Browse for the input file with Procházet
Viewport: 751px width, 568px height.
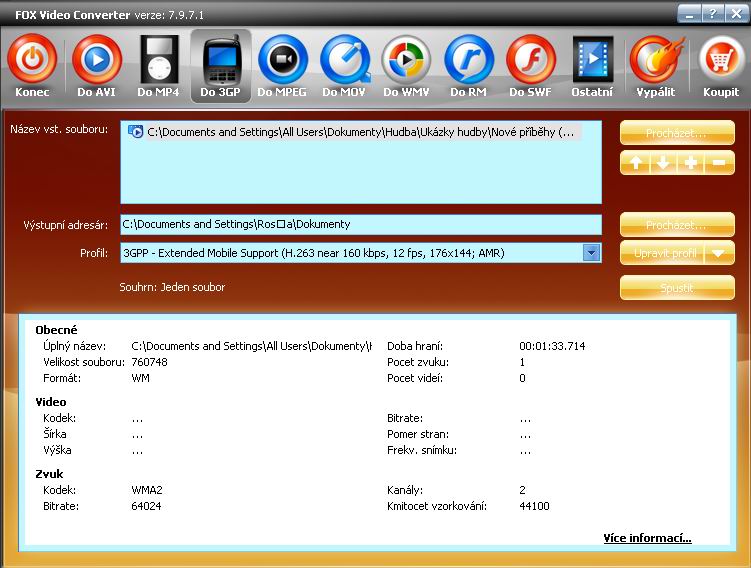pyautogui.click(x=677, y=133)
